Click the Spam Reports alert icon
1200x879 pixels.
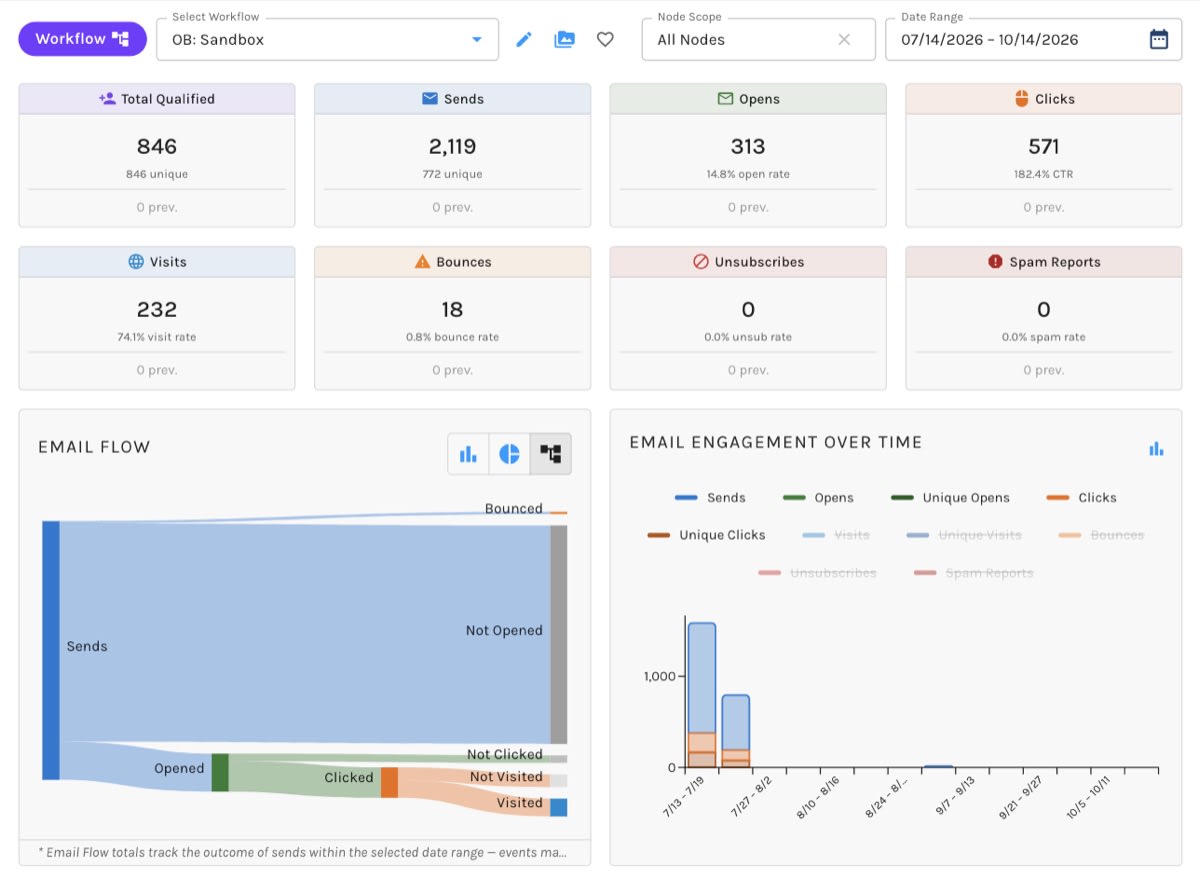point(995,262)
